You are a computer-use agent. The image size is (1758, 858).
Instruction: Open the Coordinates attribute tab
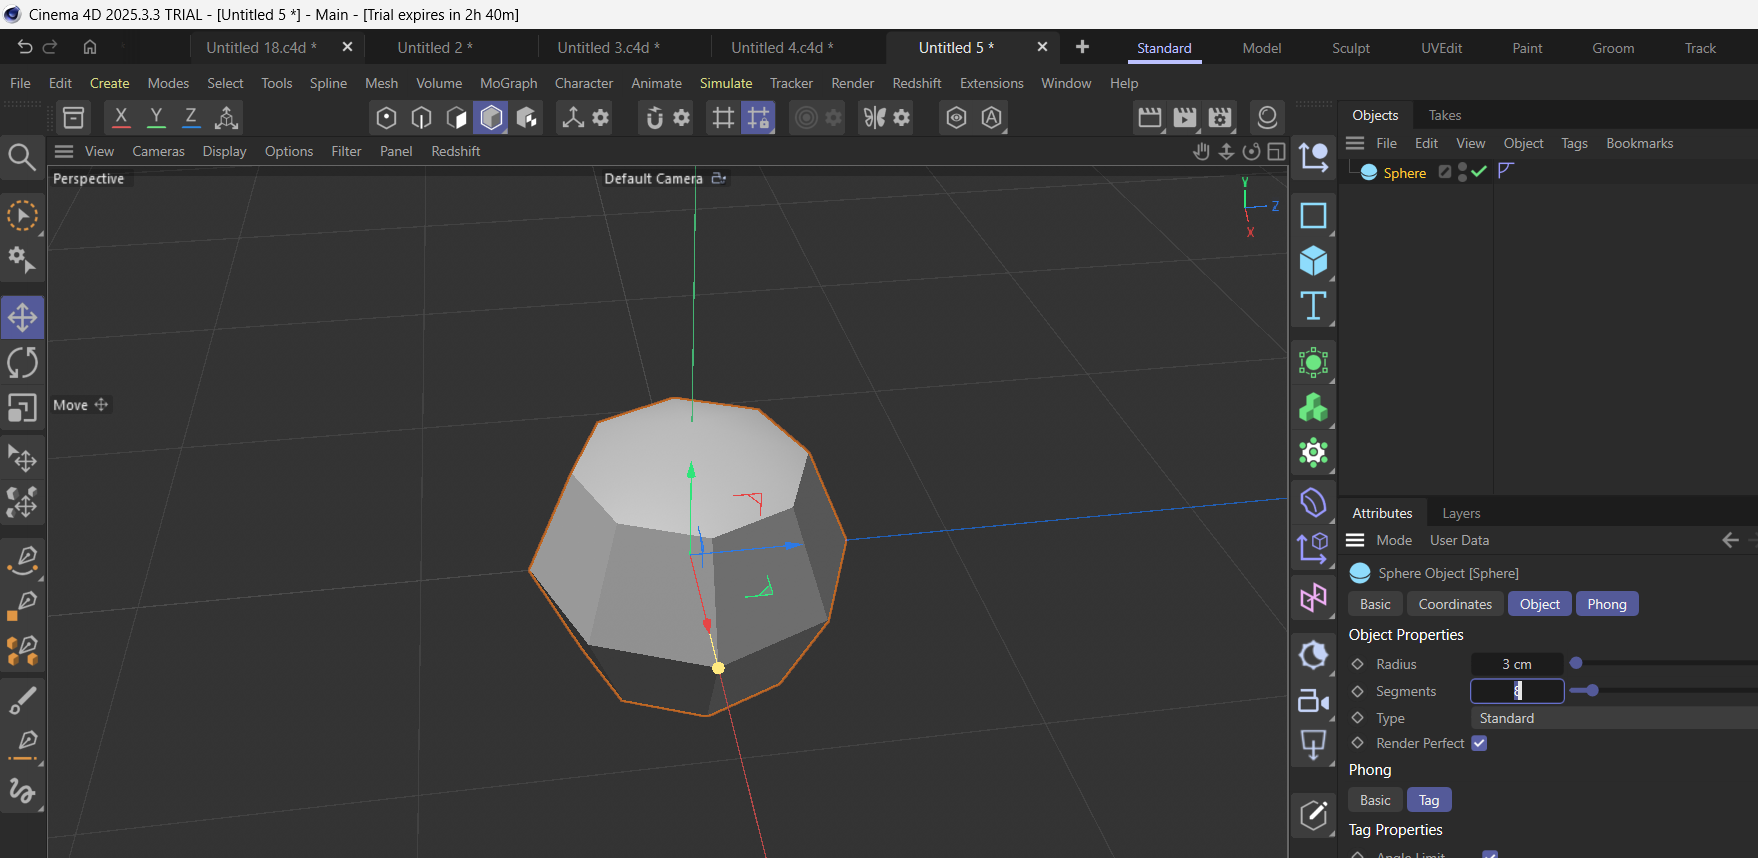[1455, 604]
